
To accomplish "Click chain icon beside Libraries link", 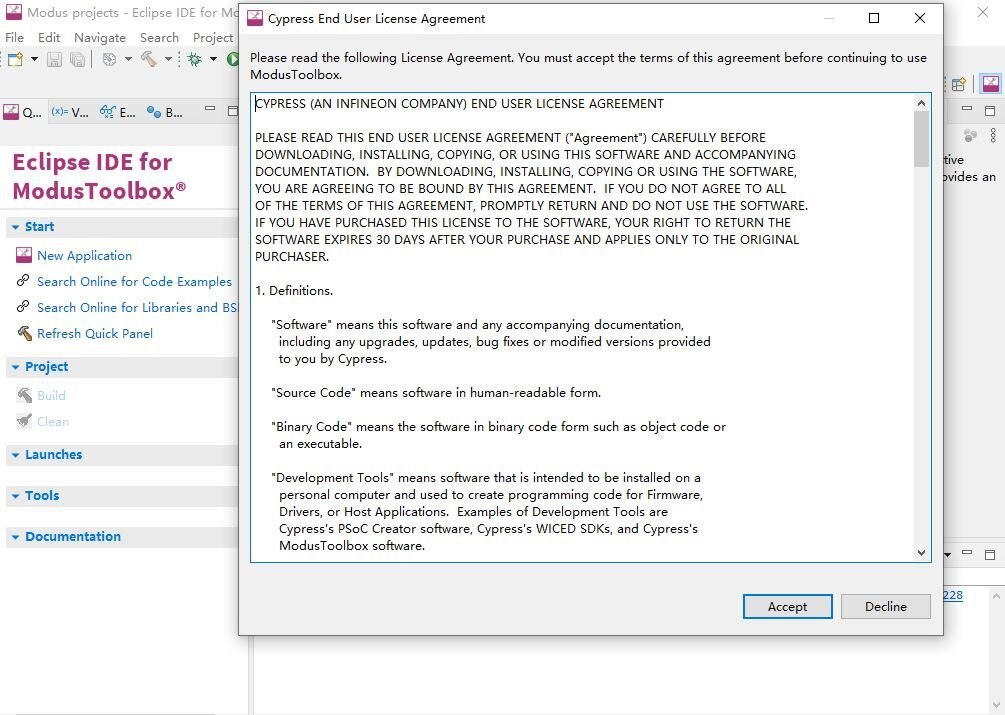I will pyautogui.click(x=23, y=306).
